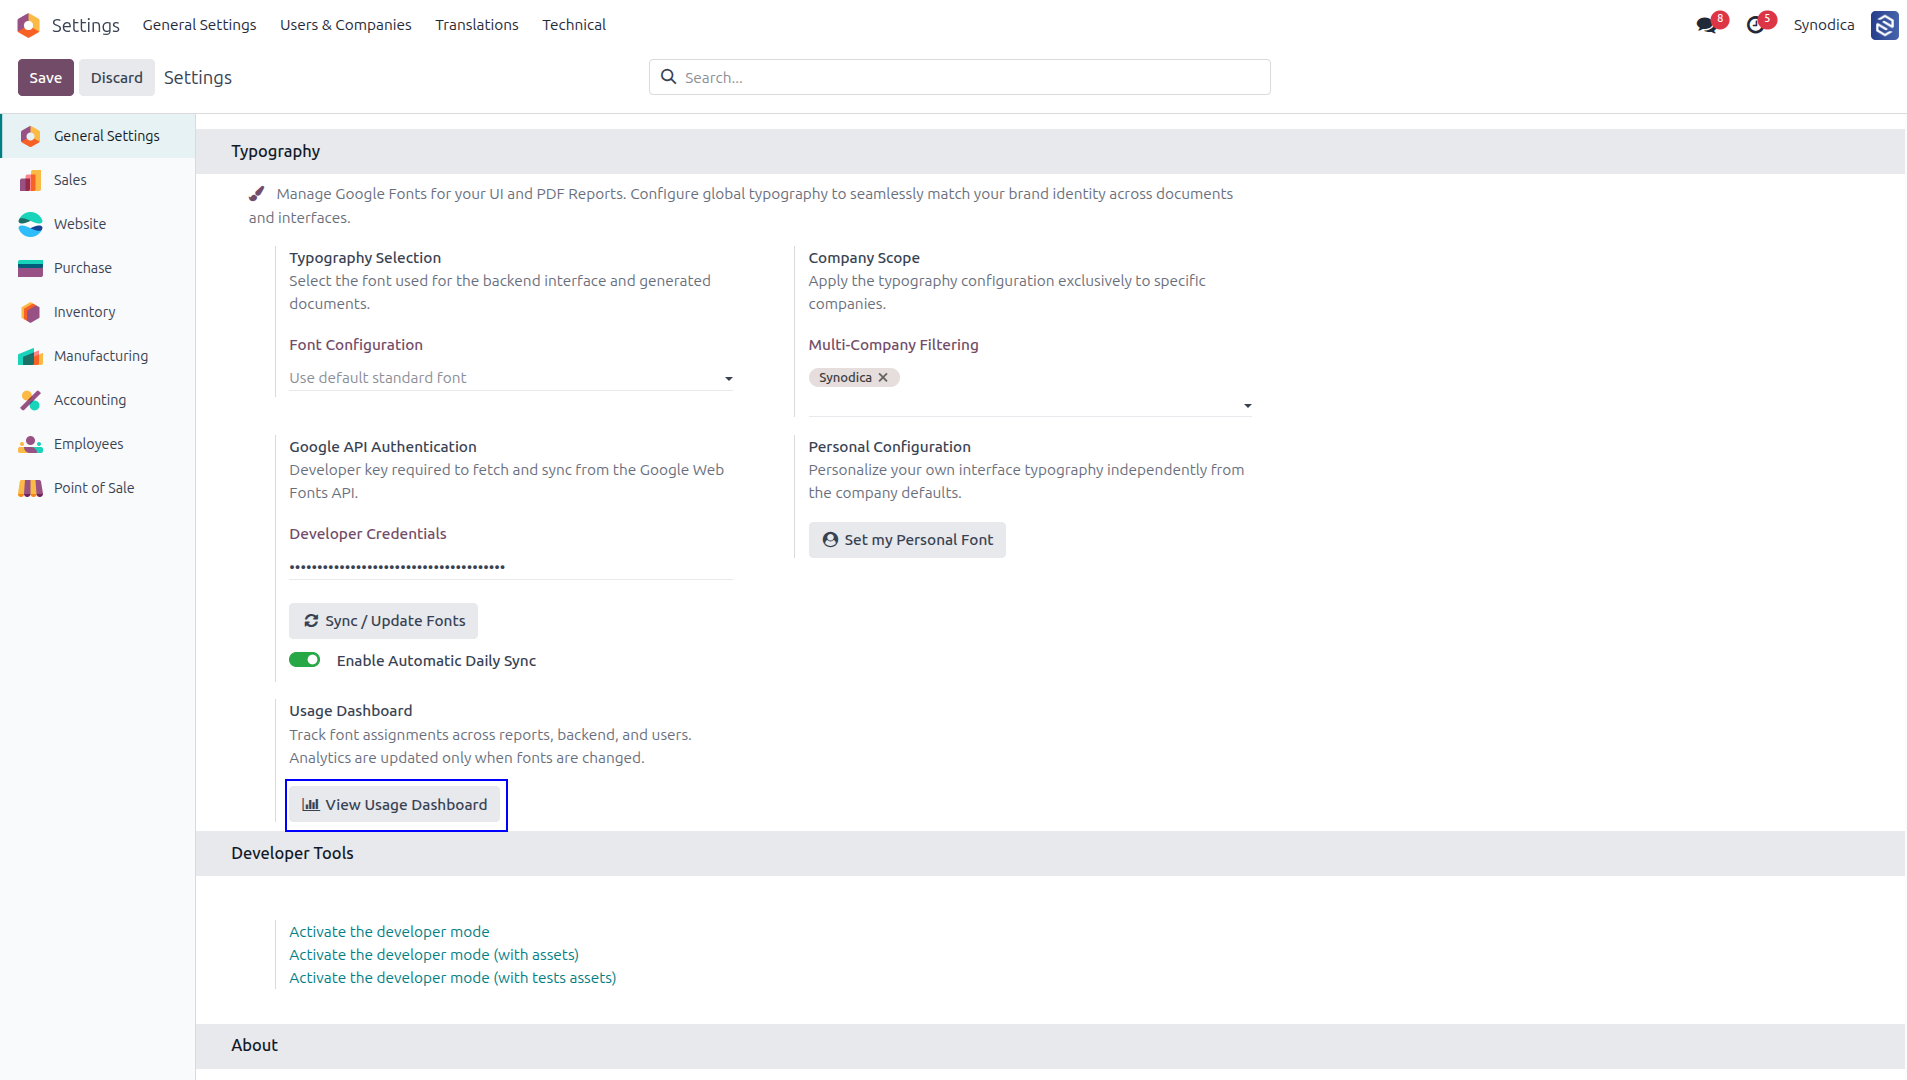Open the activities clock icon
This screenshot has width=1907, height=1080.
click(x=1755, y=25)
